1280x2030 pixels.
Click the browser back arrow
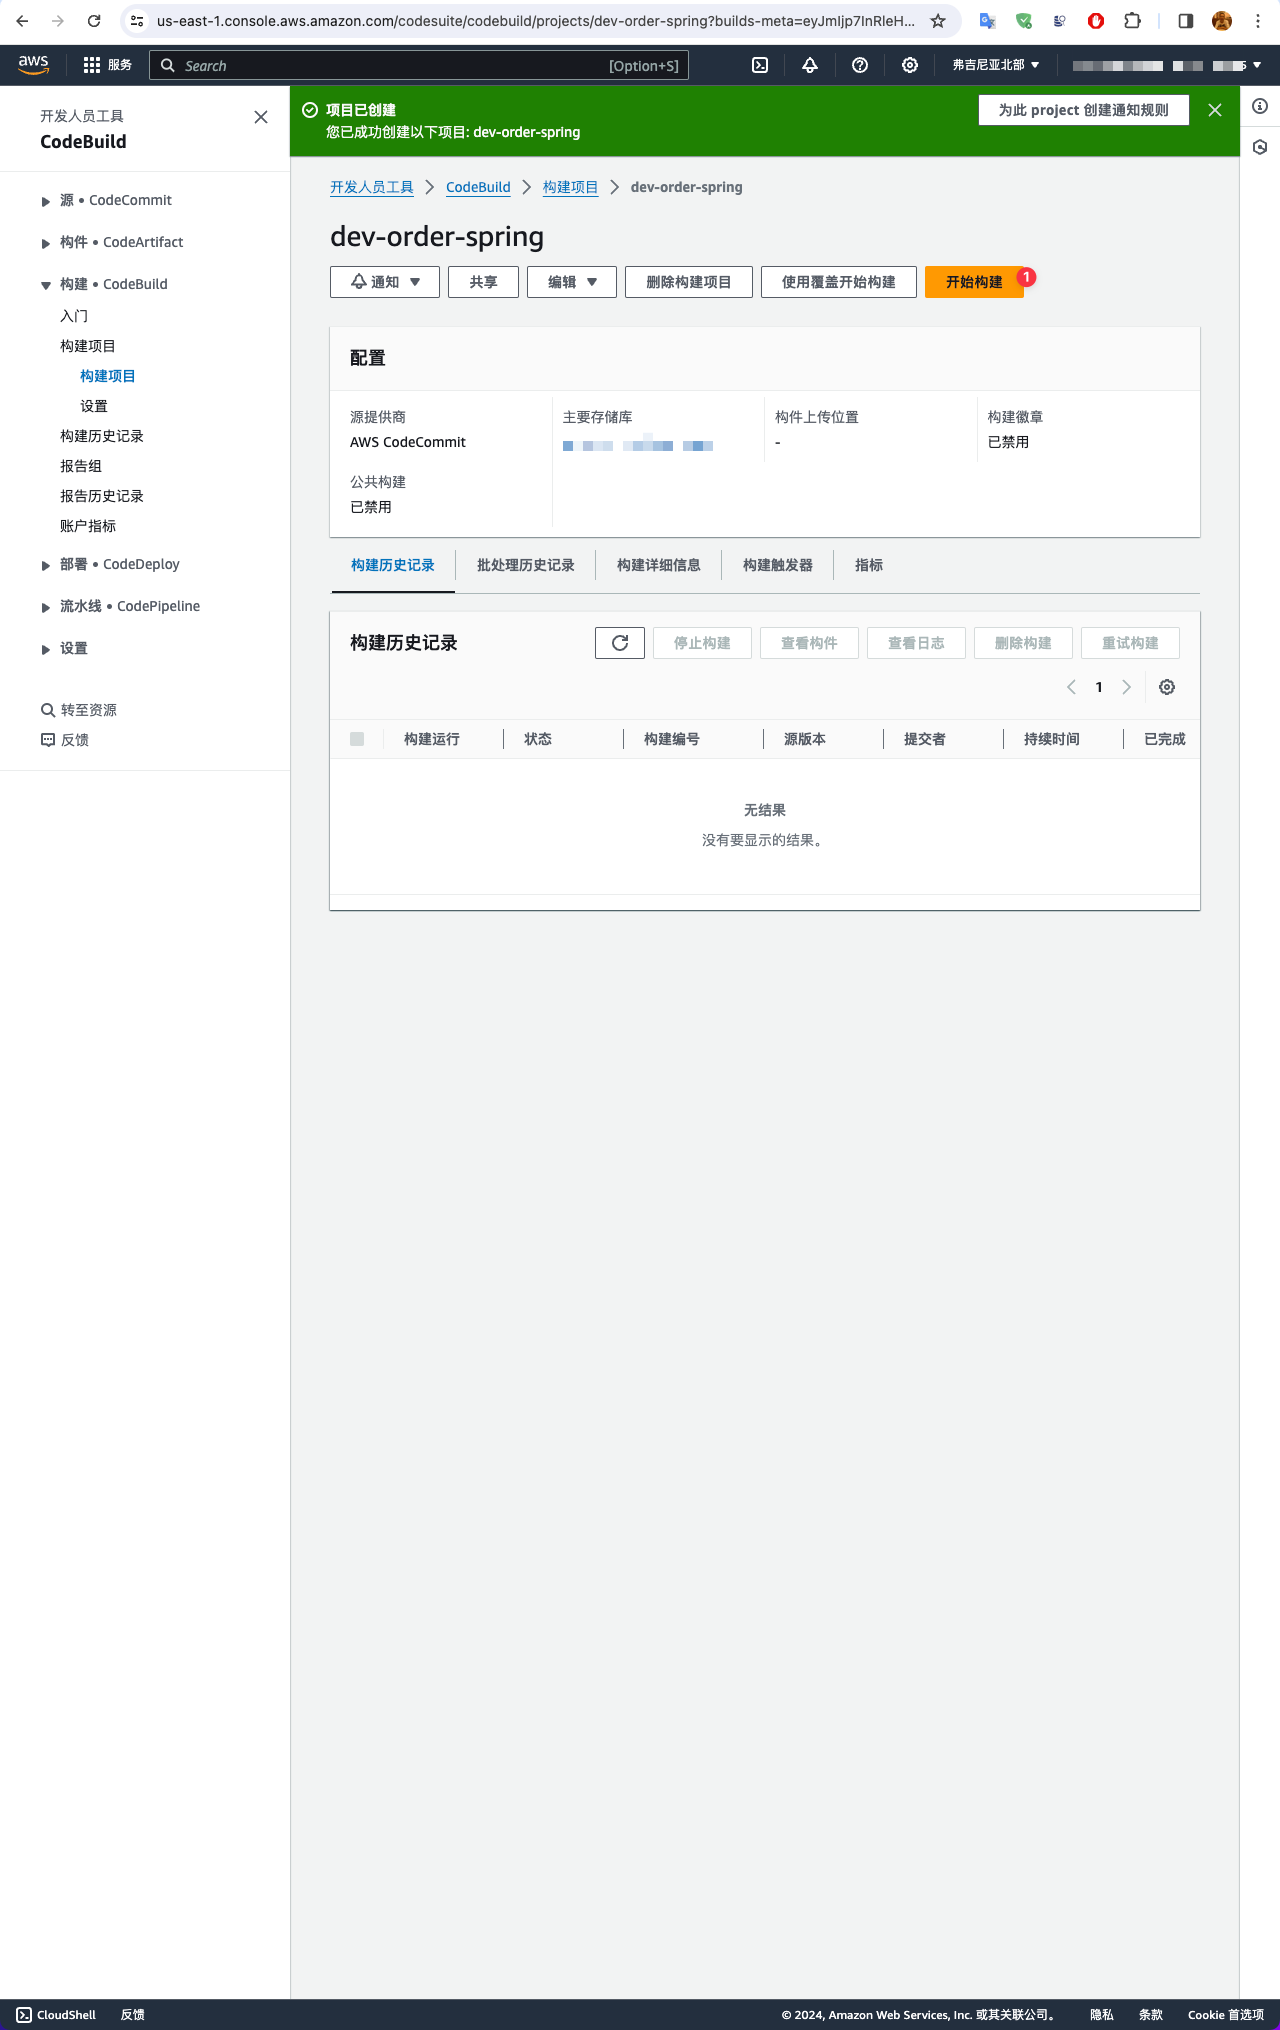pyautogui.click(x=22, y=21)
